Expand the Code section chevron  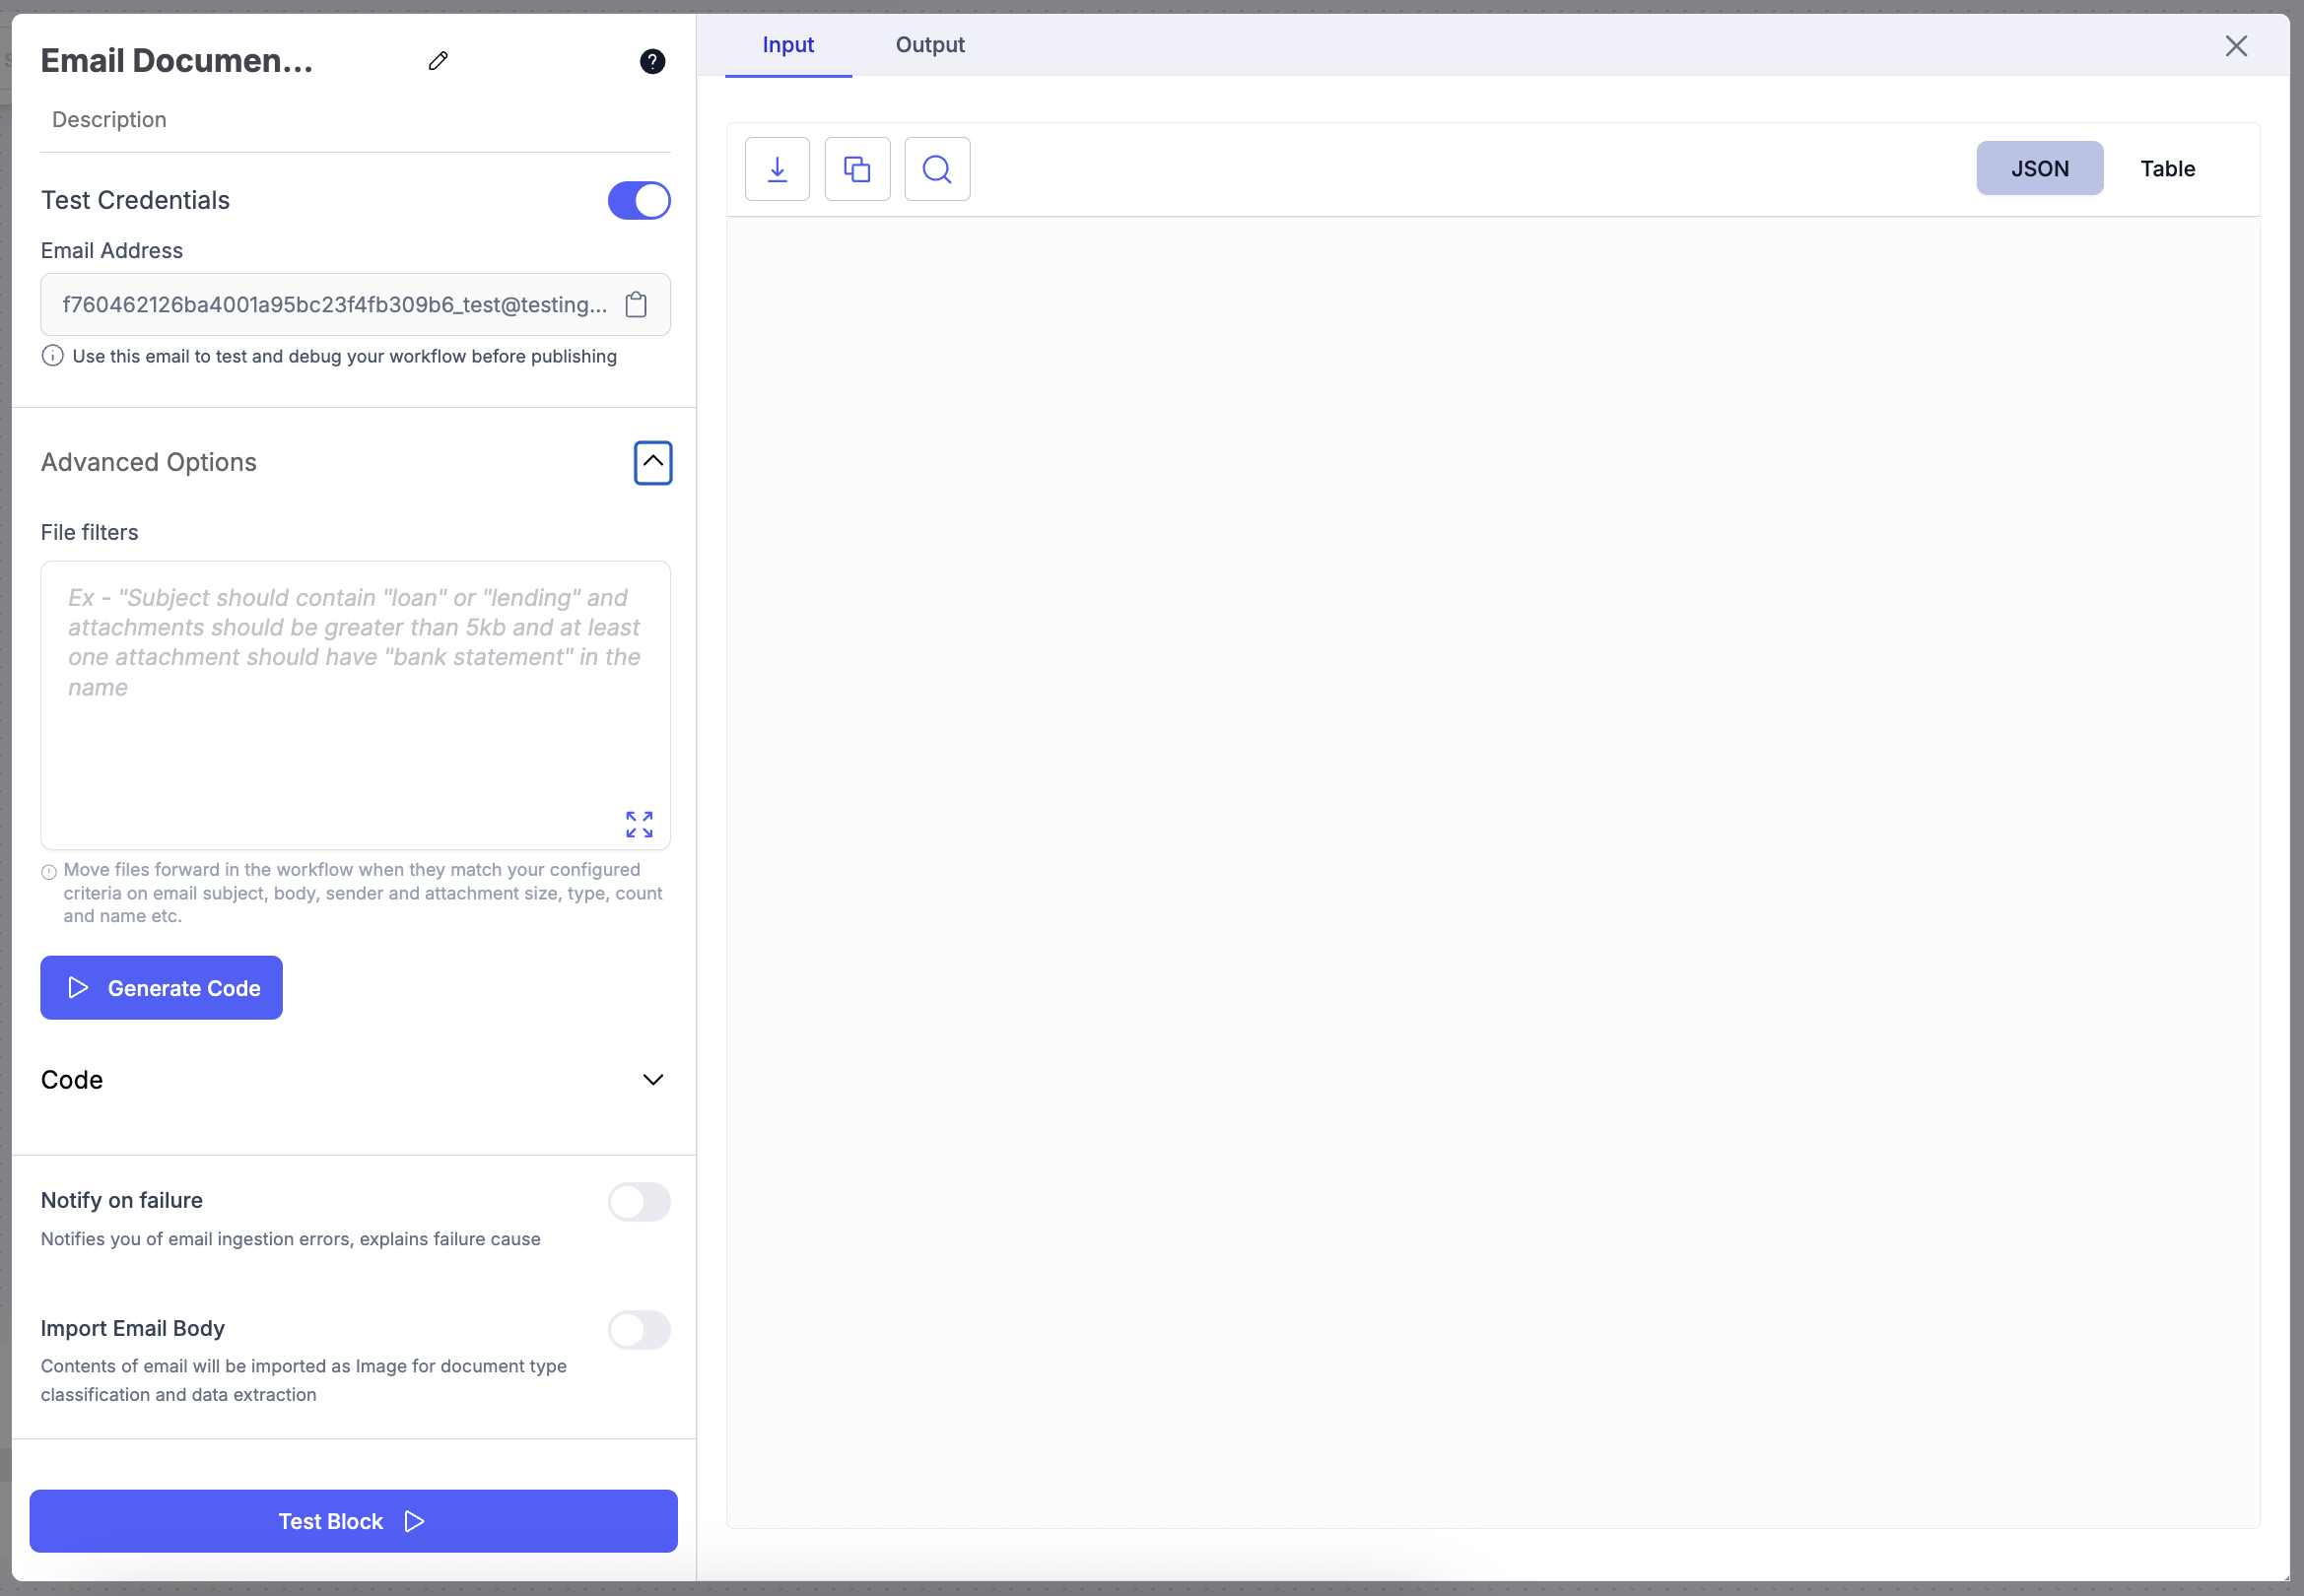tap(652, 1080)
